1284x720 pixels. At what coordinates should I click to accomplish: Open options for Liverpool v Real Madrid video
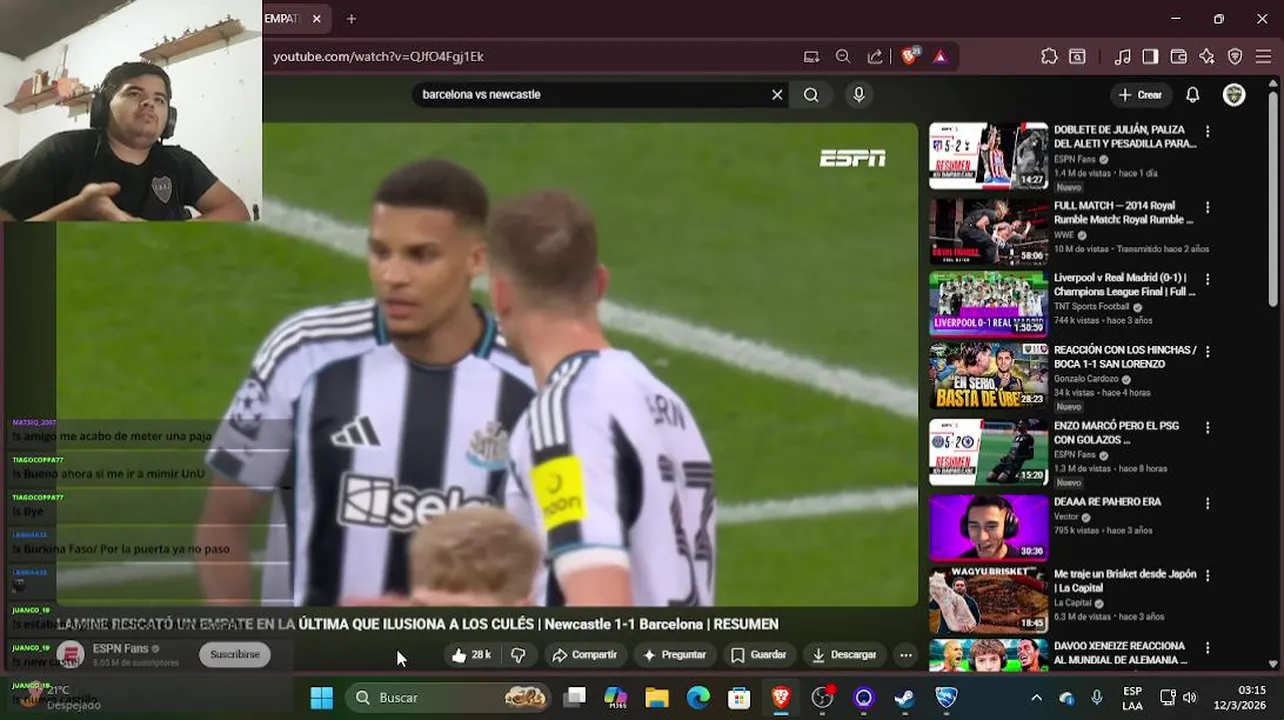coord(1207,279)
